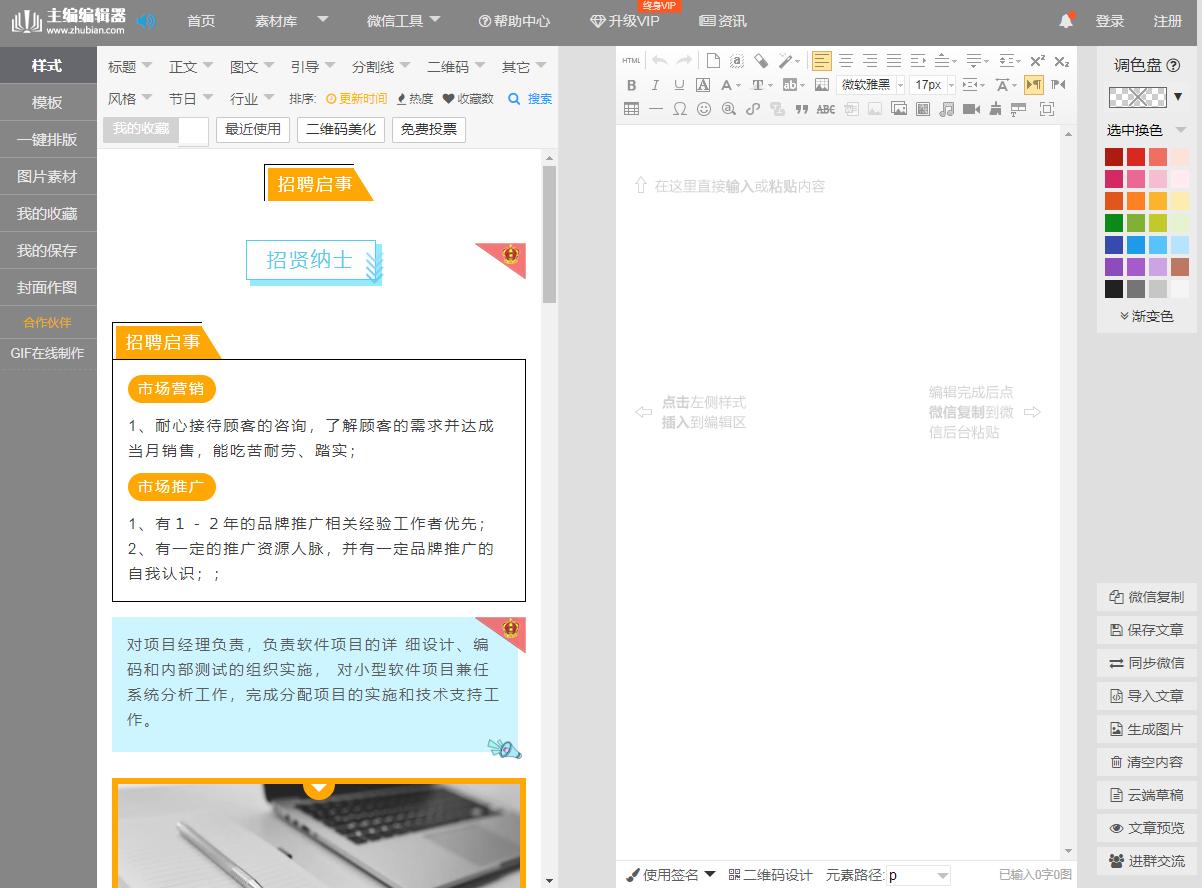The width and height of the screenshot is (1202, 888).
Task: Pick the dark red color swatch
Action: point(1115,156)
